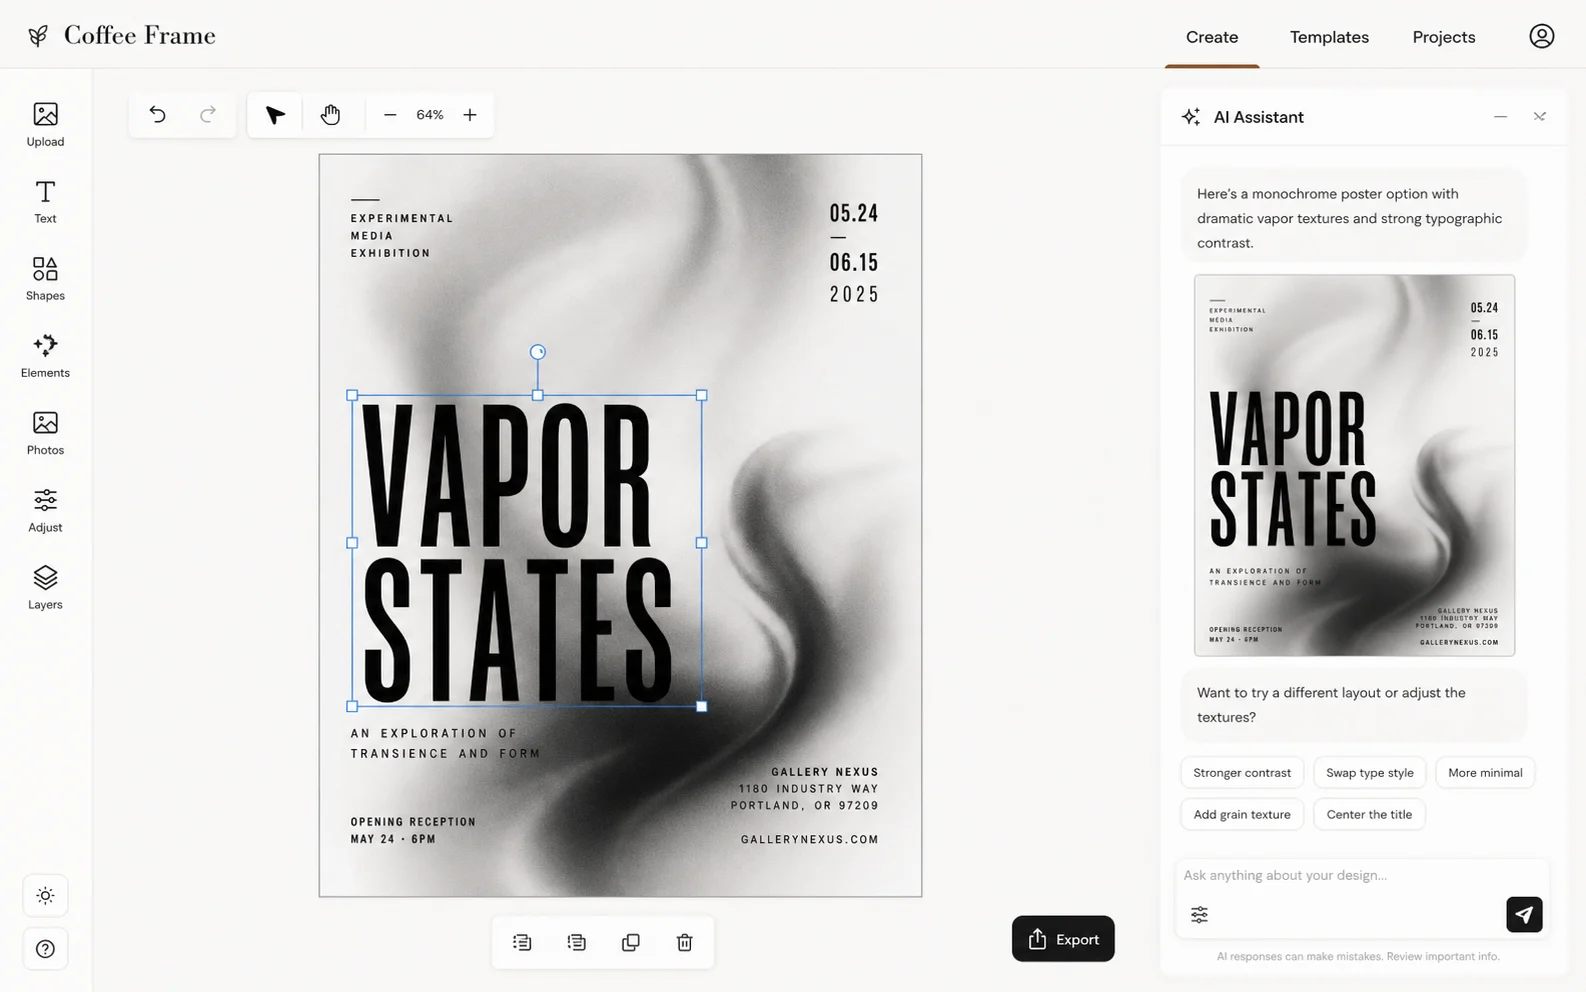
Task: Activate the hand pan tool
Action: tap(330, 114)
